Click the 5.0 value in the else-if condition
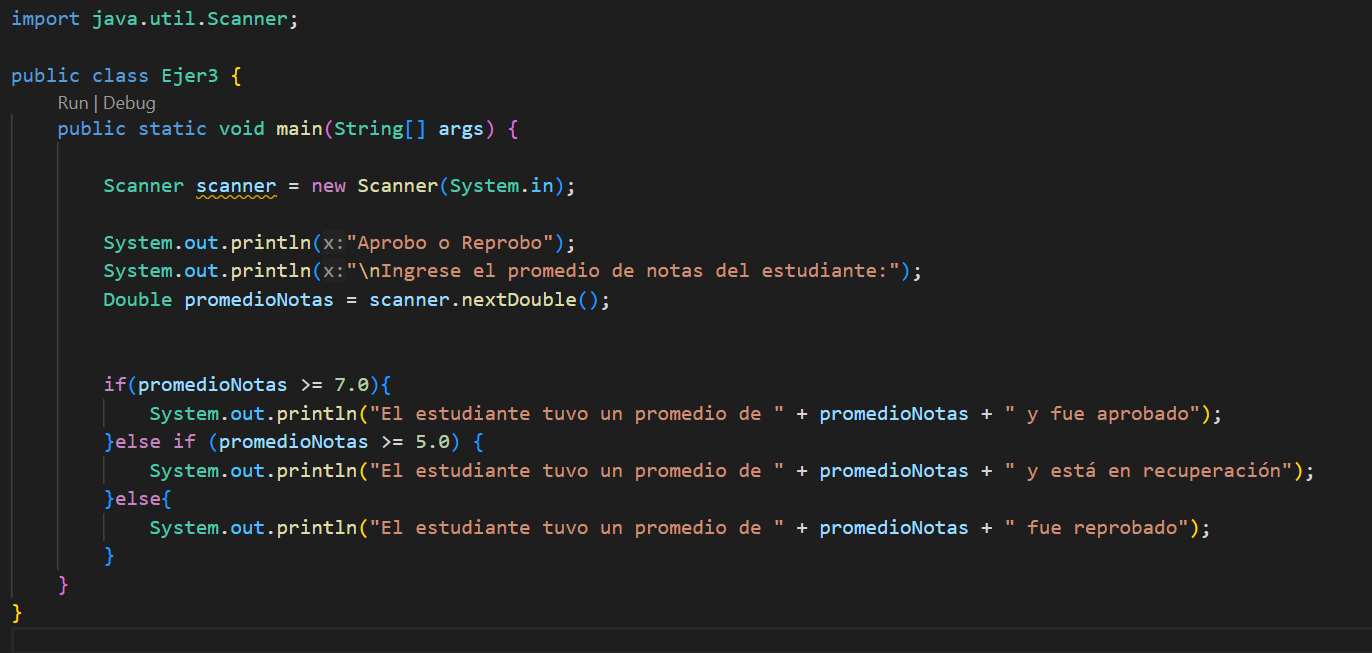The image size is (1372, 653). tap(432, 442)
